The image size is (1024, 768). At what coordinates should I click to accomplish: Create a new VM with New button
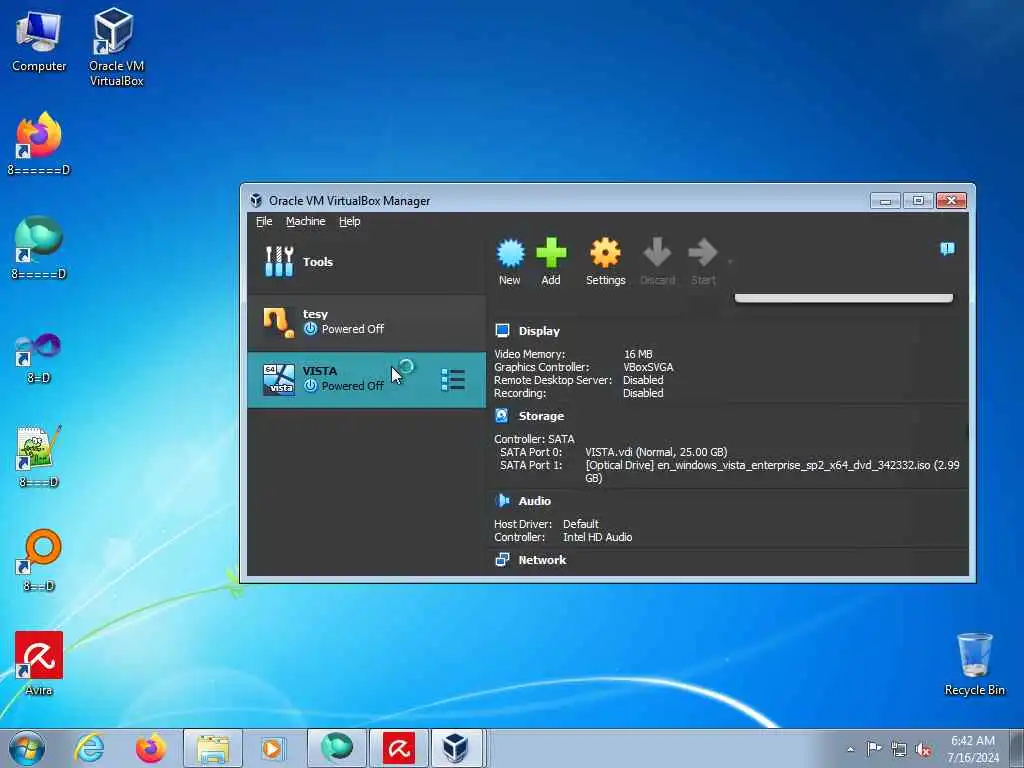coord(510,262)
